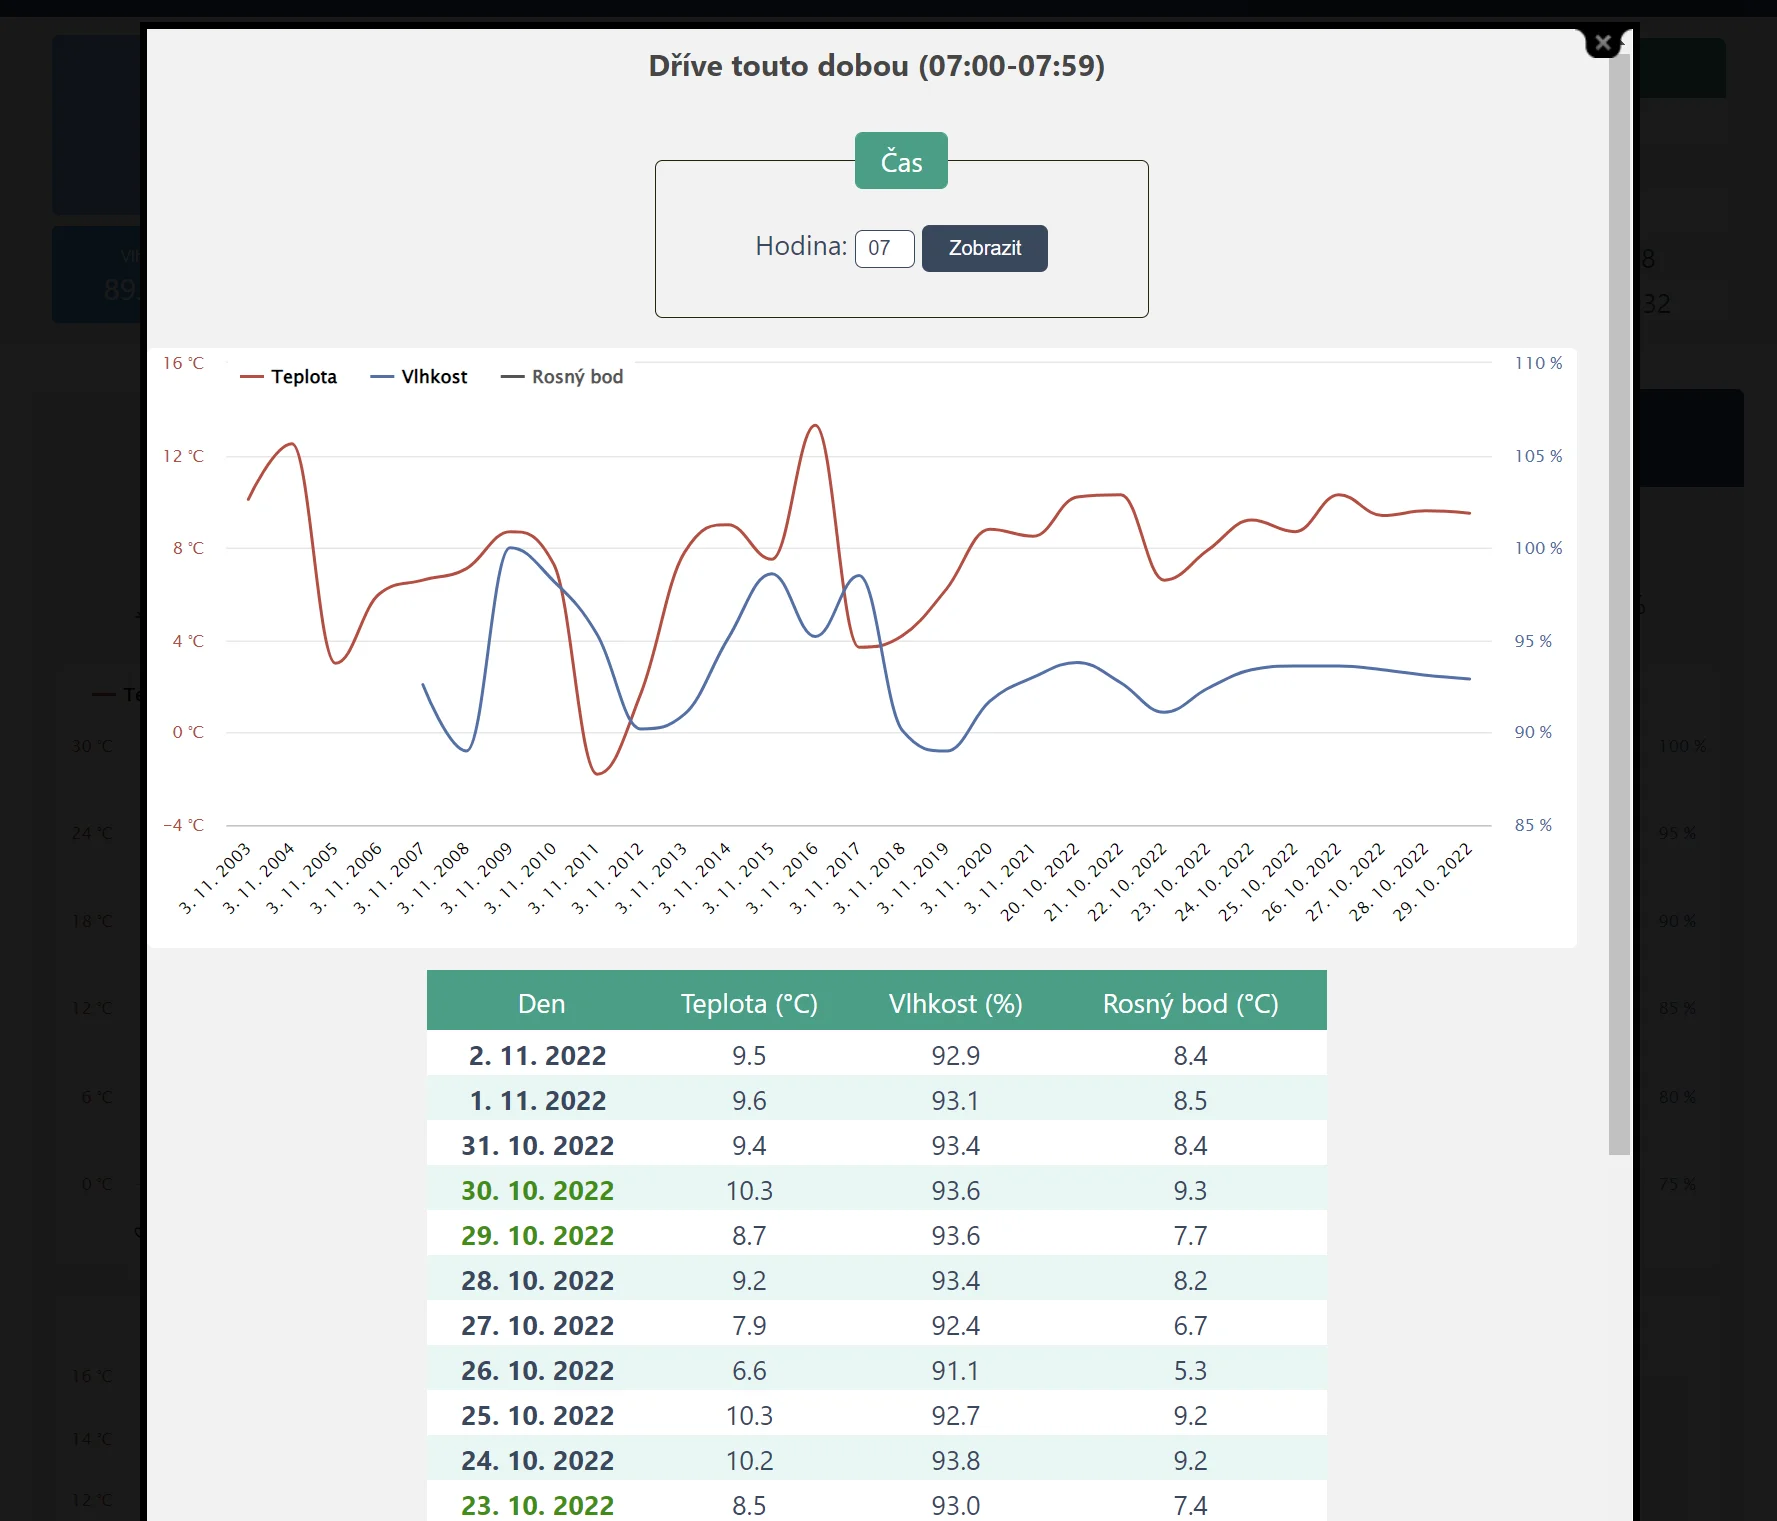Open the 23. 10. 2022 date link
This screenshot has height=1521, width=1777.
(537, 1505)
